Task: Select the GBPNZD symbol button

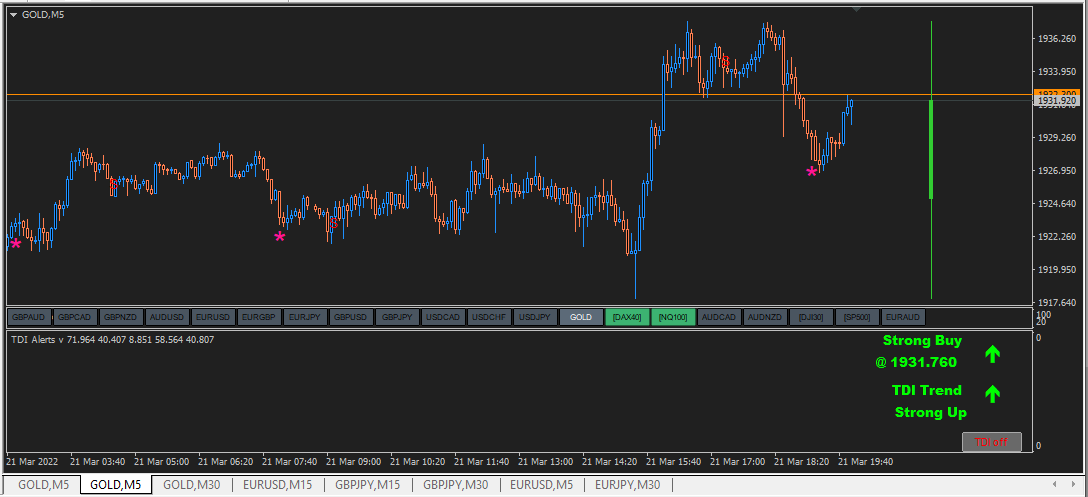Action: pyautogui.click(x=121, y=317)
